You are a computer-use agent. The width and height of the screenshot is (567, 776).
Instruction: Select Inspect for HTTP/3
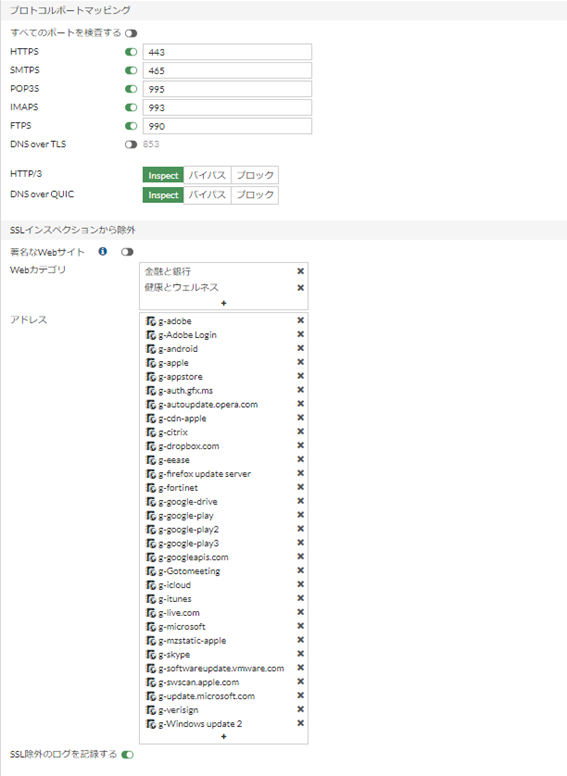point(163,175)
